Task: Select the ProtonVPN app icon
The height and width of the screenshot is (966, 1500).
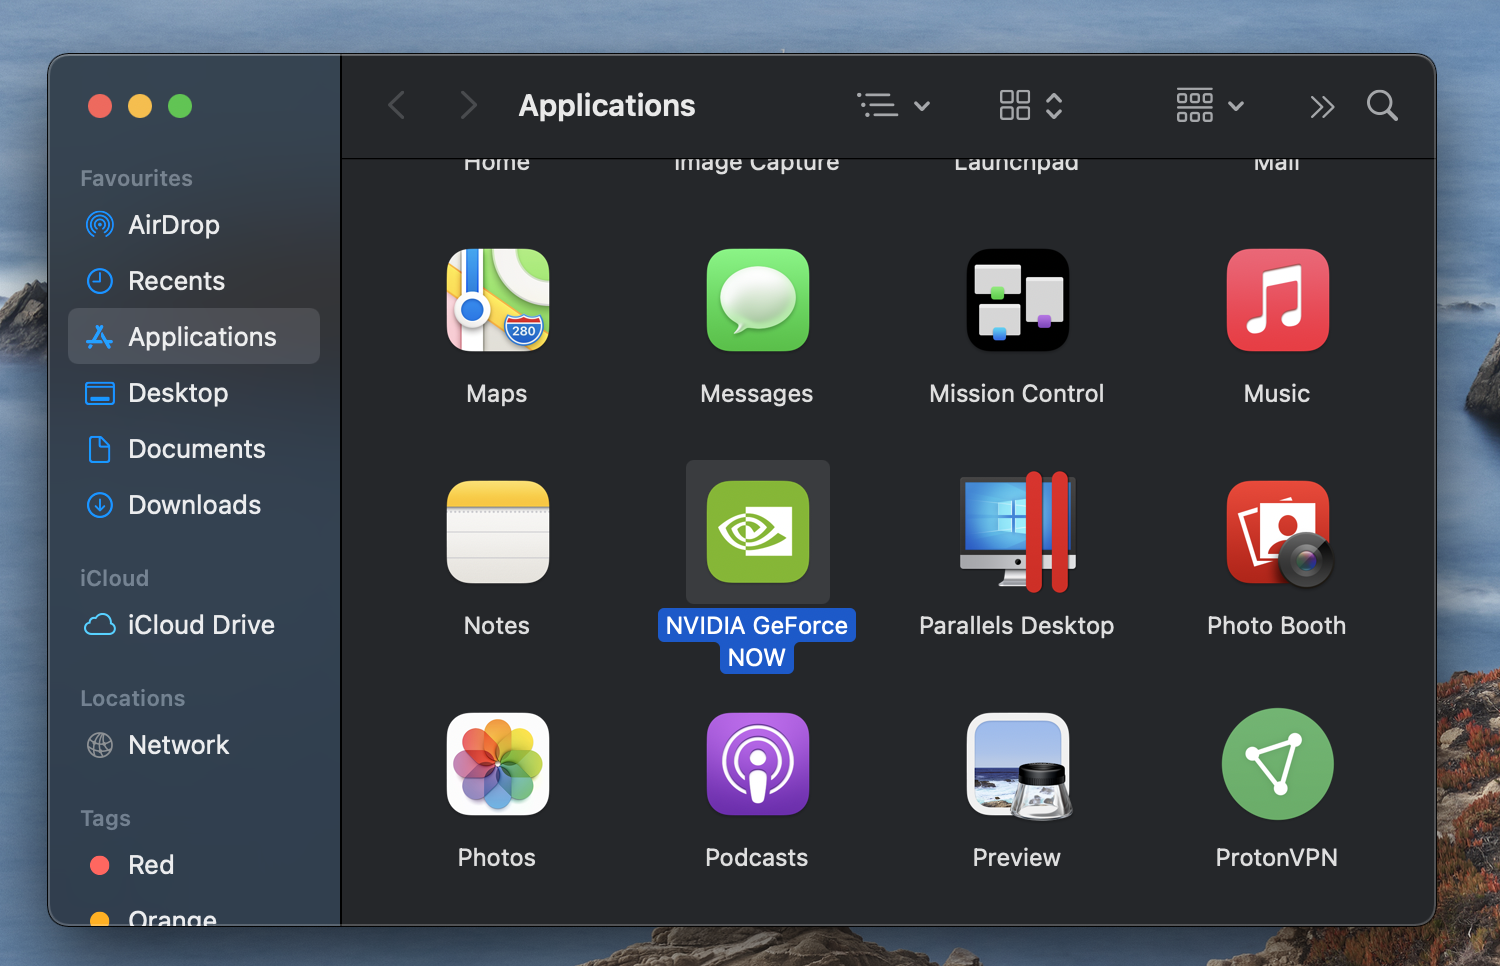Action: 1277,764
